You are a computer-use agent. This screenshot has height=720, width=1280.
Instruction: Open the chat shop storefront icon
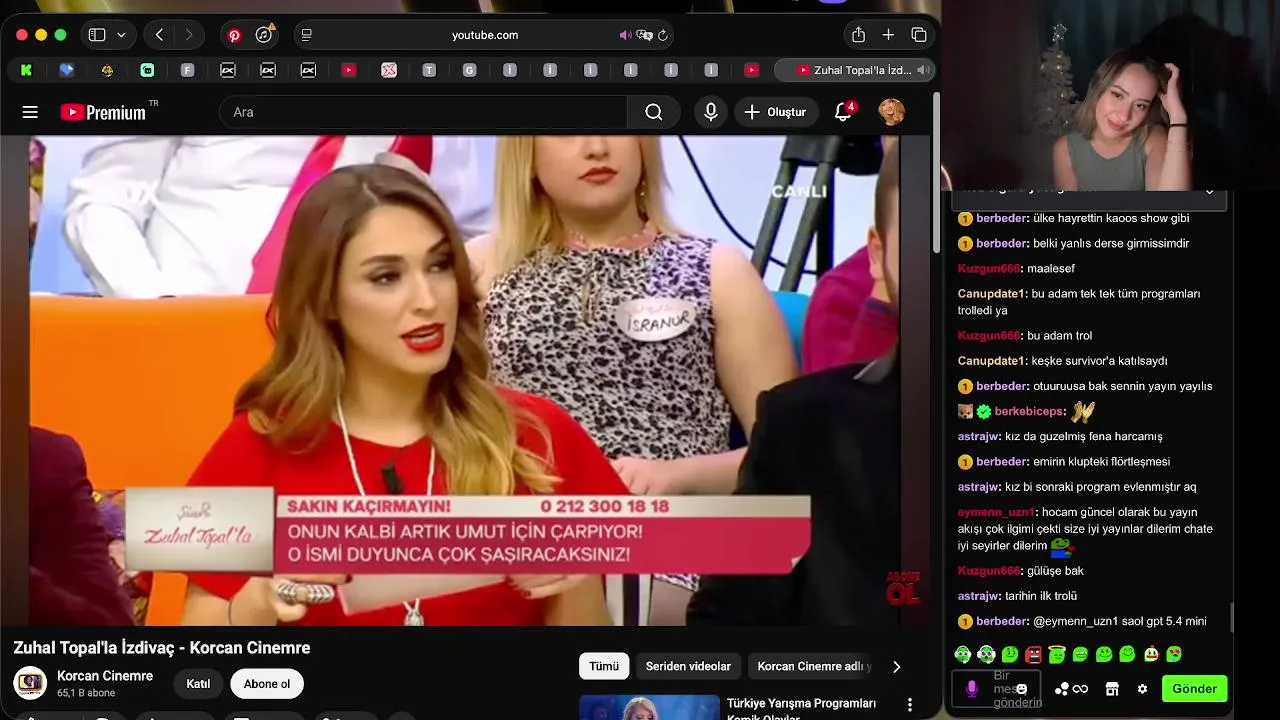tap(1111, 689)
